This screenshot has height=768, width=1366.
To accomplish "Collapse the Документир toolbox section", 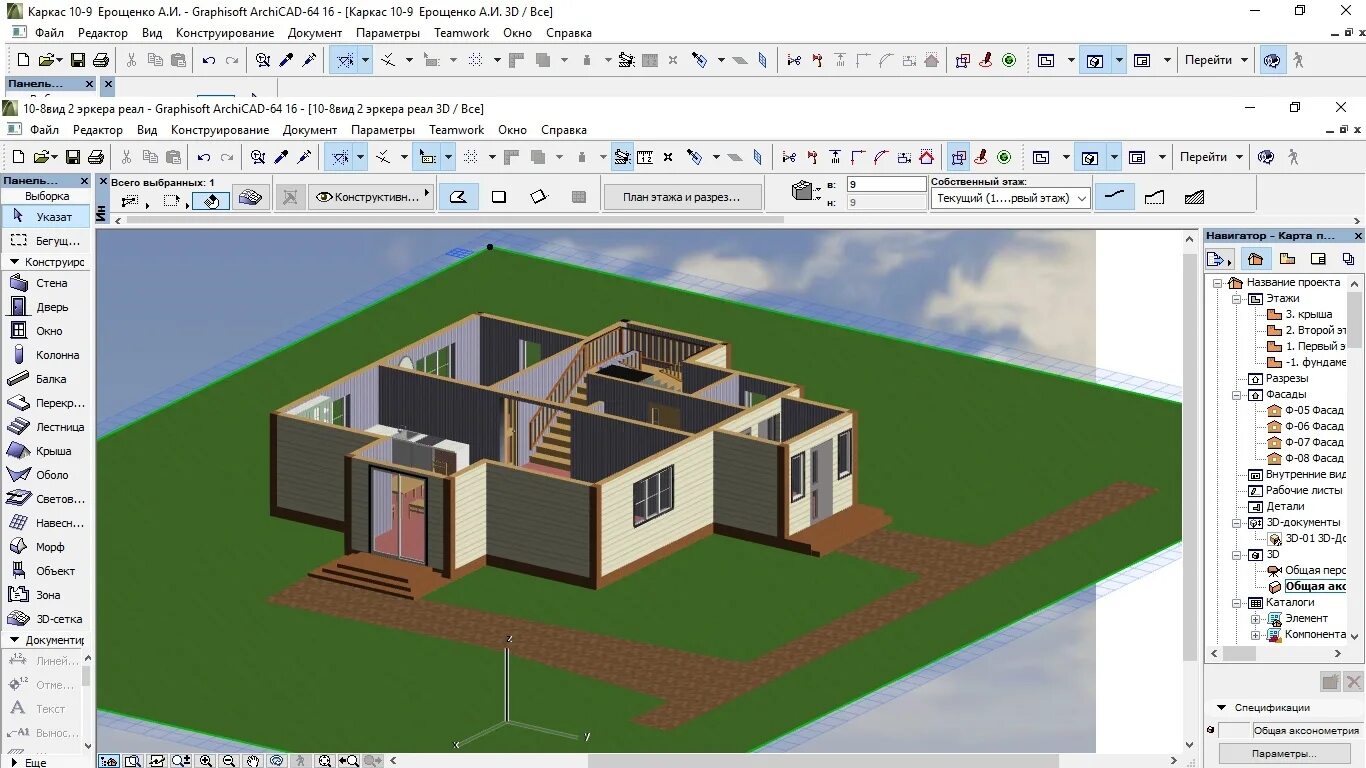I will click(x=15, y=640).
